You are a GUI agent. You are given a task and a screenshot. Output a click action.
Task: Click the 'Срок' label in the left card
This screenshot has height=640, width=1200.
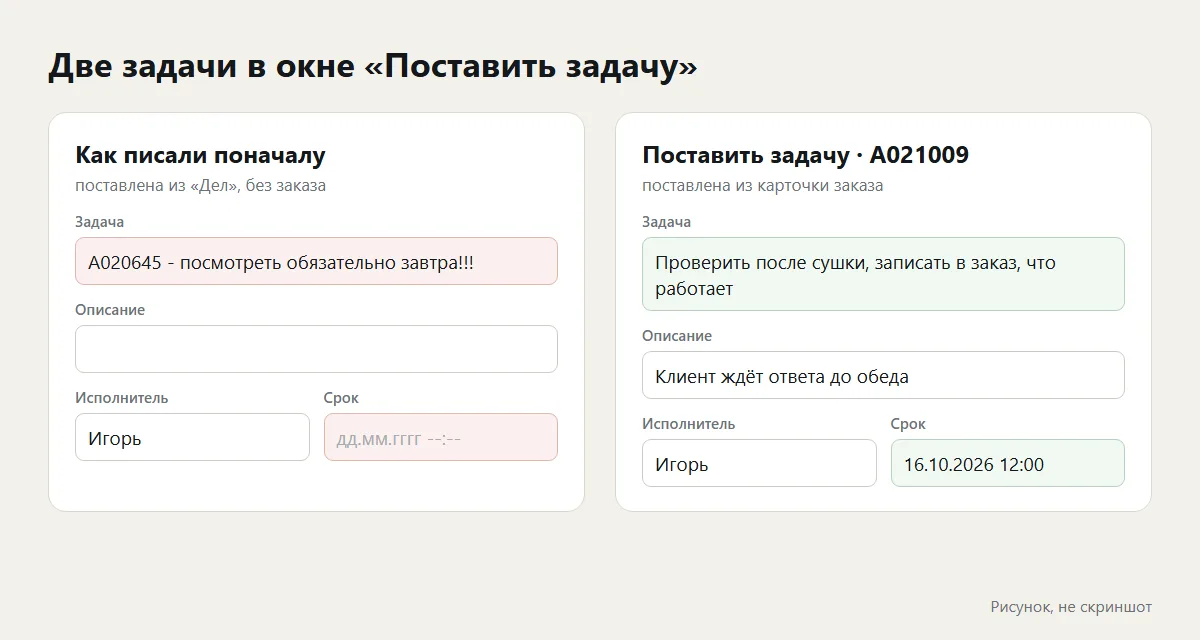(x=341, y=398)
